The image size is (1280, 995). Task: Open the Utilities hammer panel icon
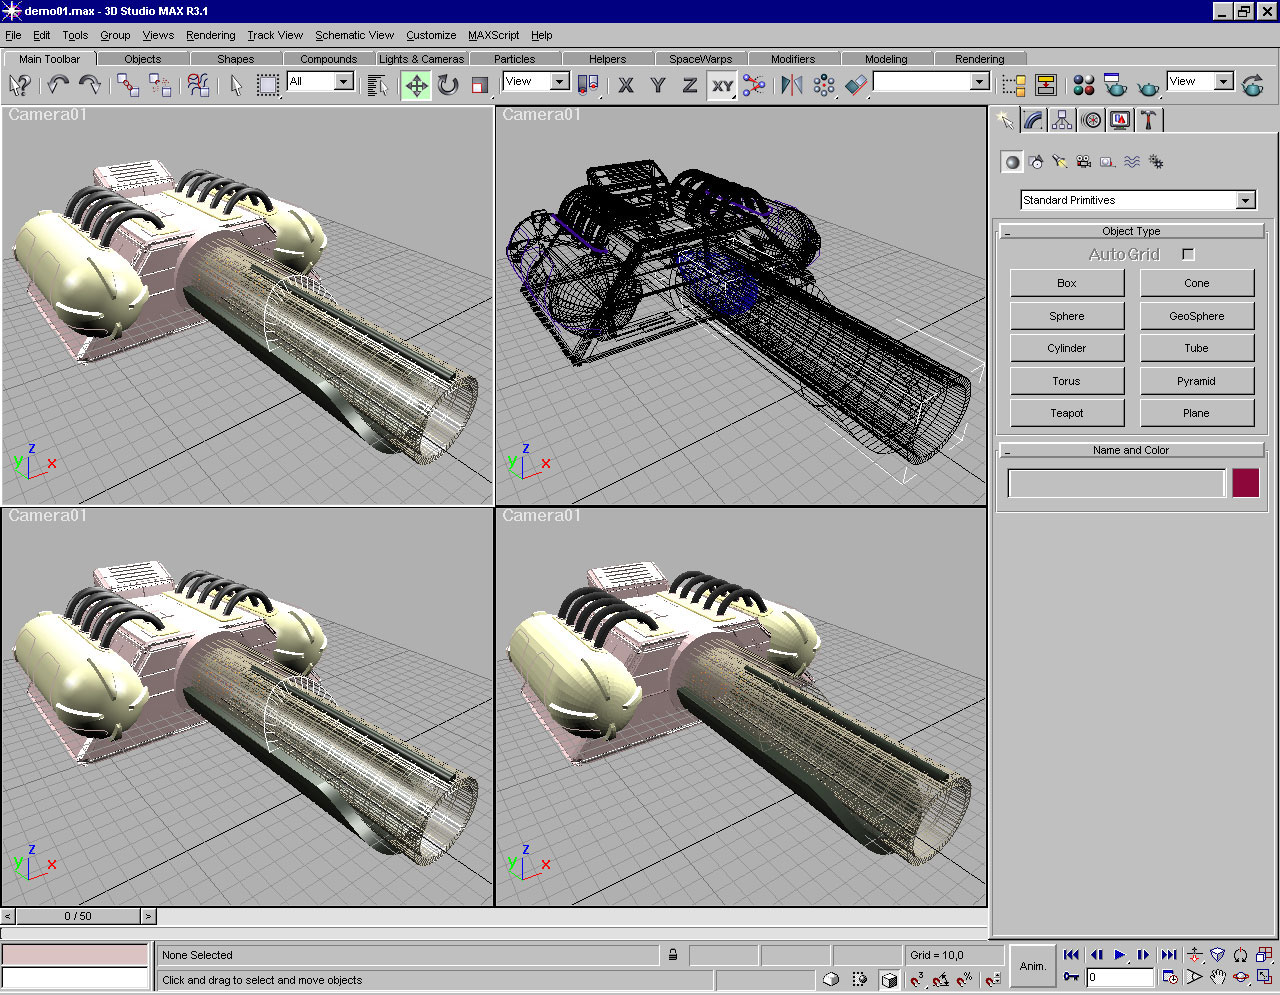click(x=1148, y=121)
